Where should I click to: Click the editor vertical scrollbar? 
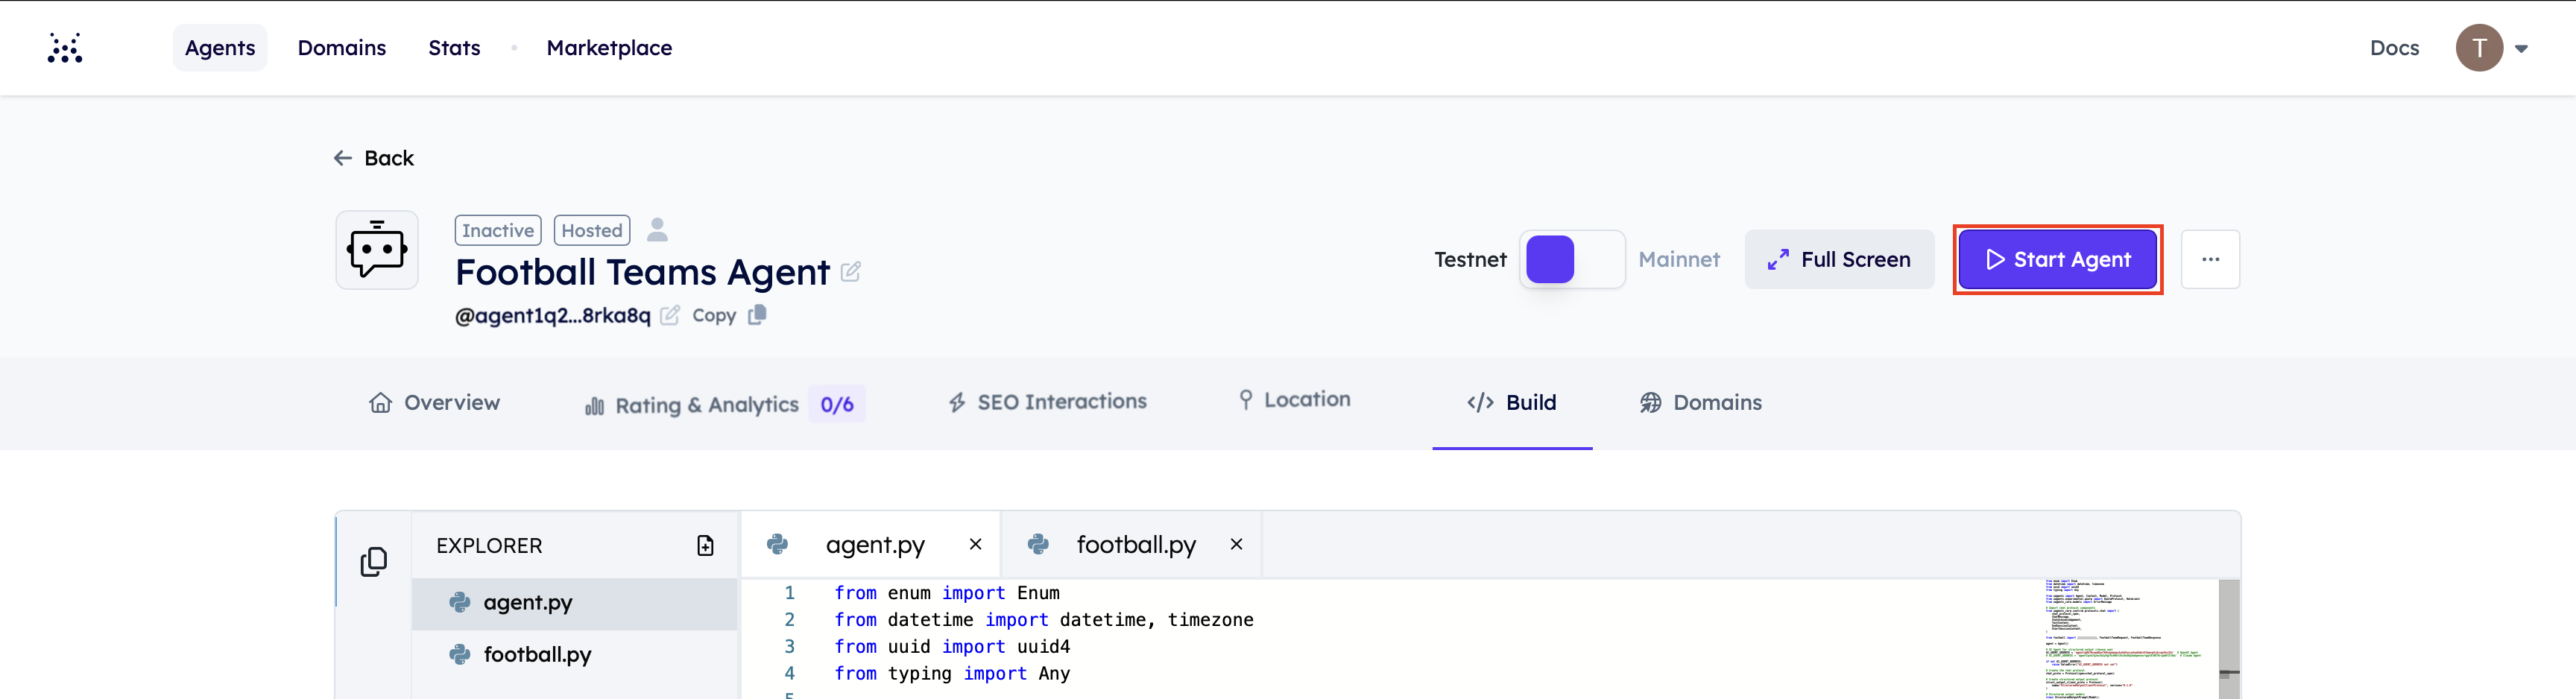pyautogui.click(x=2229, y=638)
